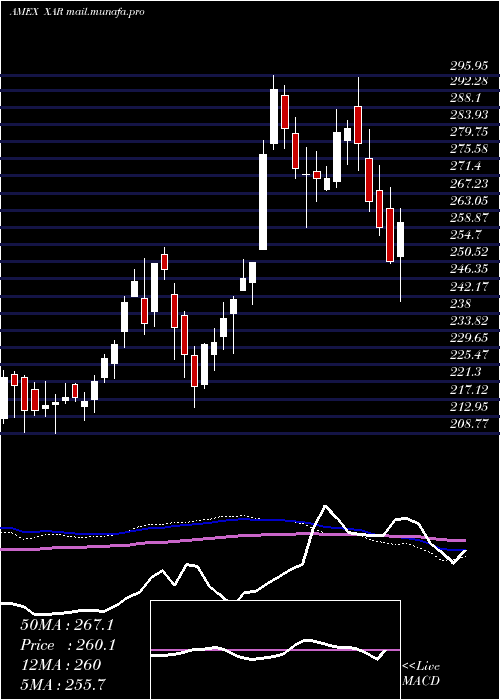Click the 295.95 price axis label
Screen dimensions: 500x700
point(468,66)
